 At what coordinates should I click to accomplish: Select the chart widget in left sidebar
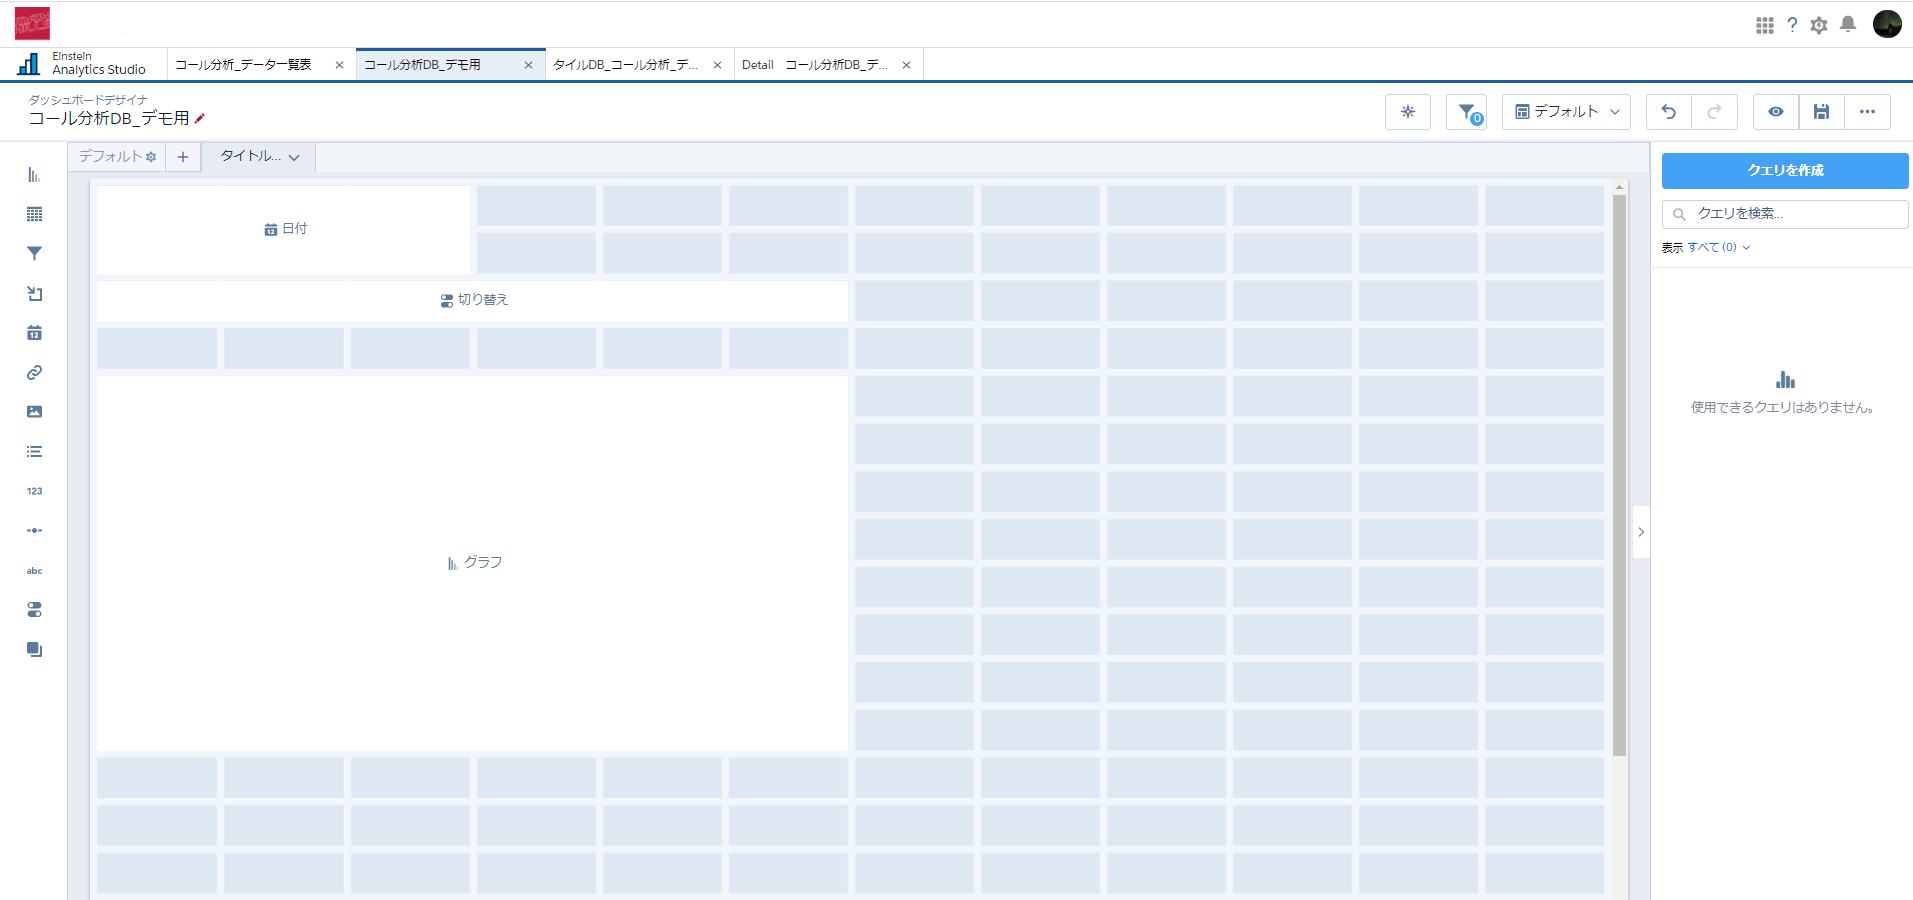tap(34, 175)
